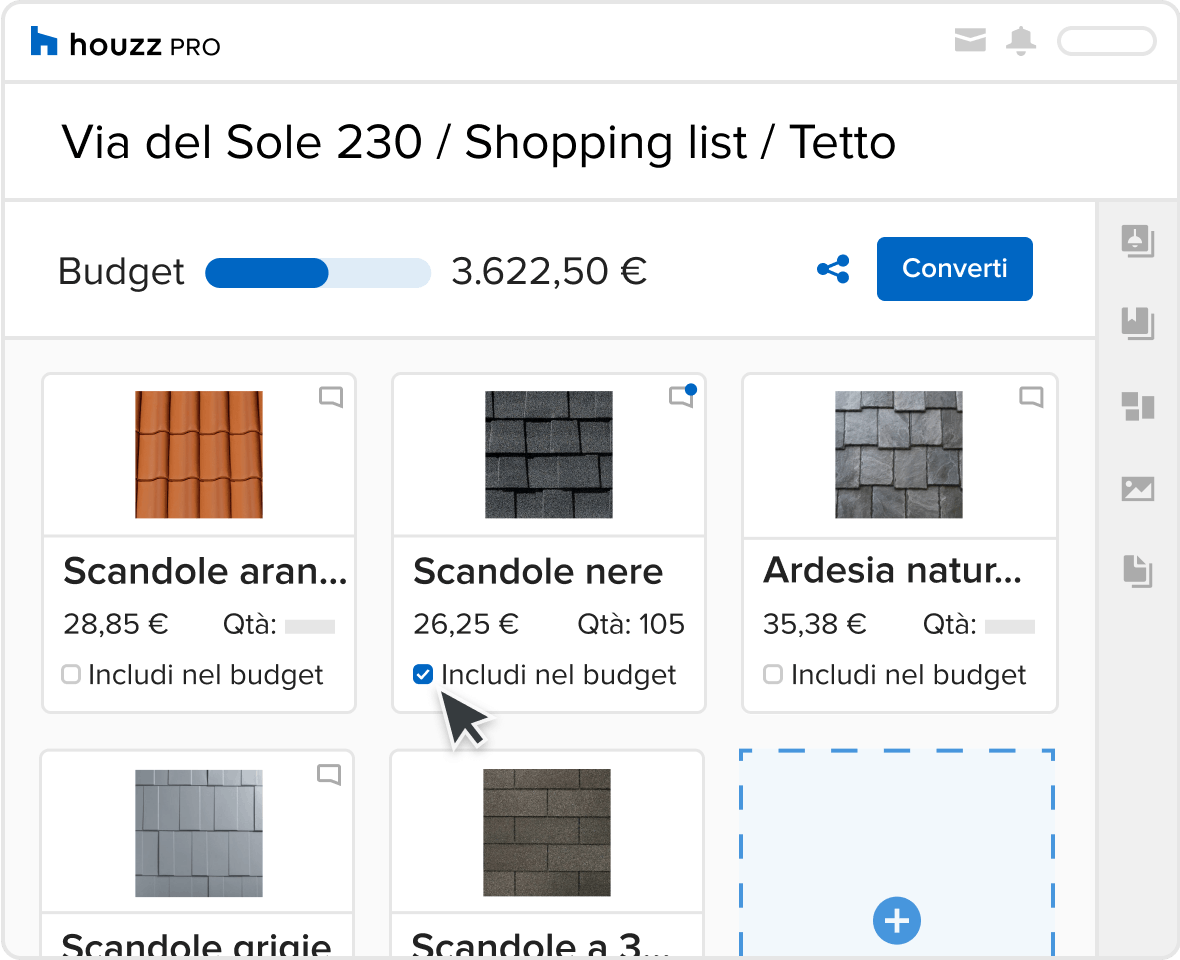Open comments on Scandole grigie card
Screen dimensions: 1180x960
[x=329, y=774]
